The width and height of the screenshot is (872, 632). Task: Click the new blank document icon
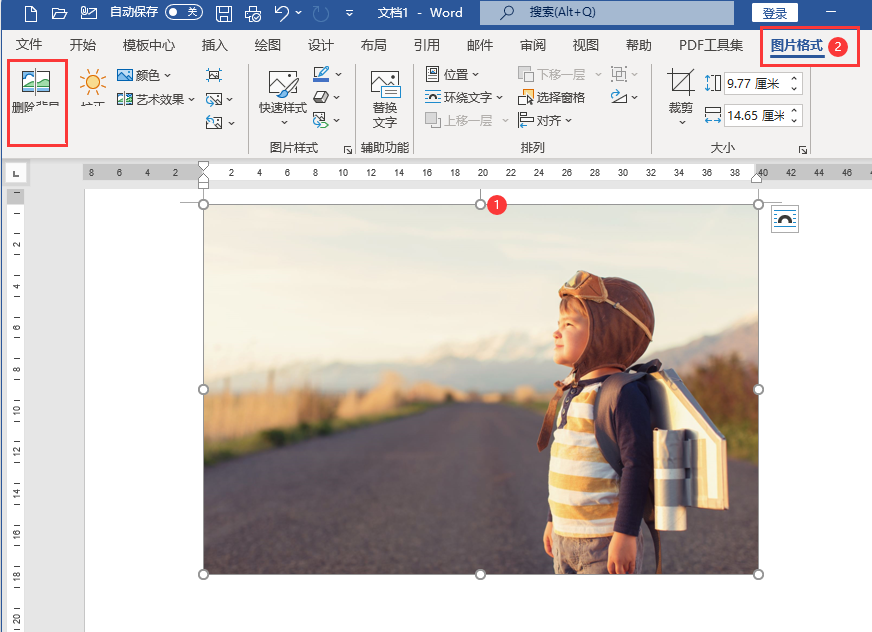30,13
